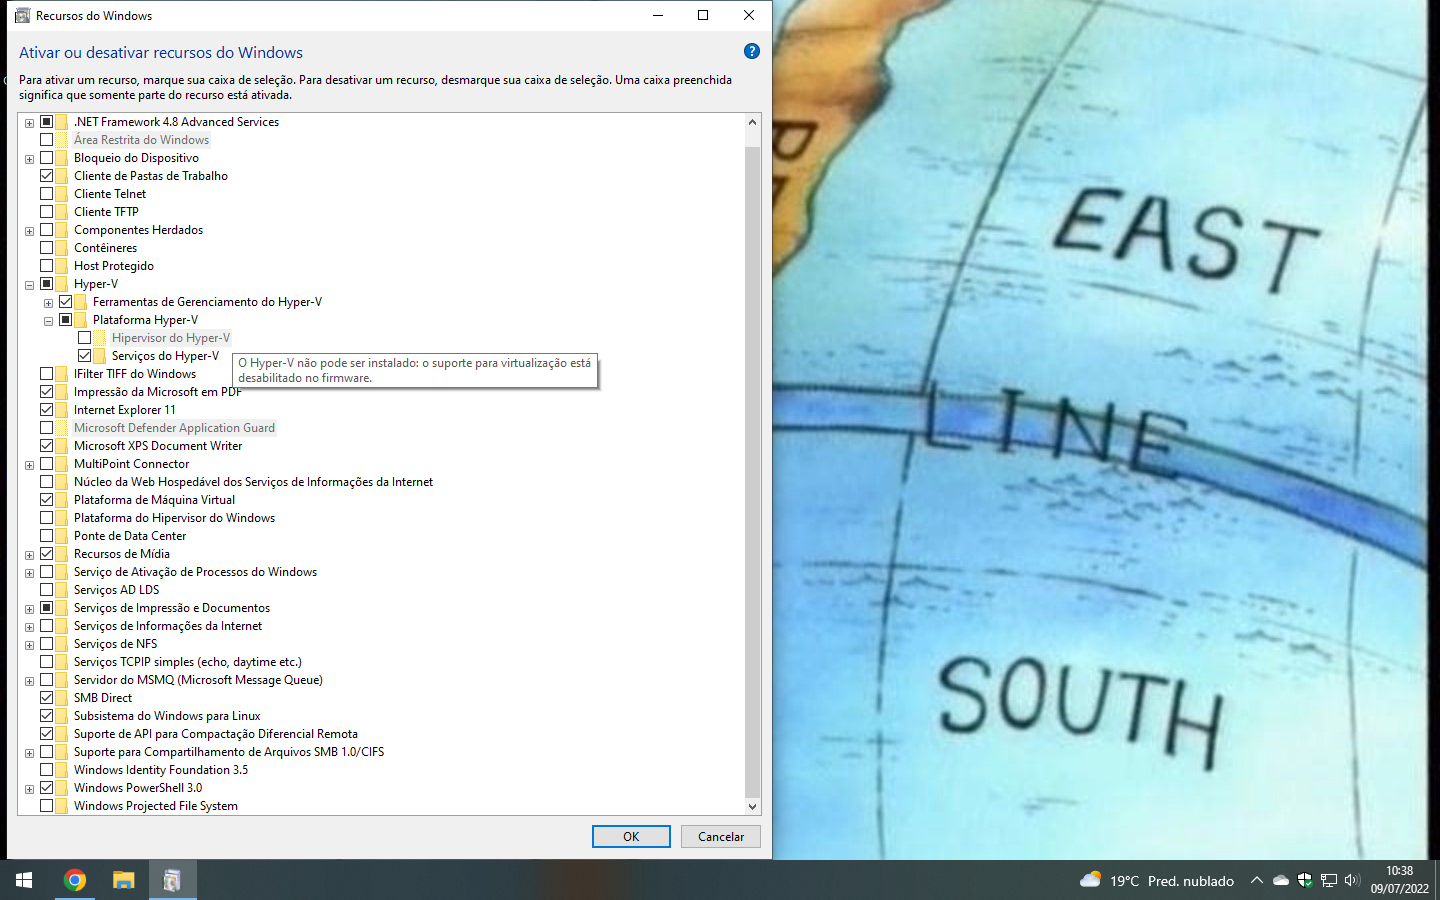Select Hipervisor do Hyper-V greyed row
The width and height of the screenshot is (1440, 900).
tap(171, 338)
